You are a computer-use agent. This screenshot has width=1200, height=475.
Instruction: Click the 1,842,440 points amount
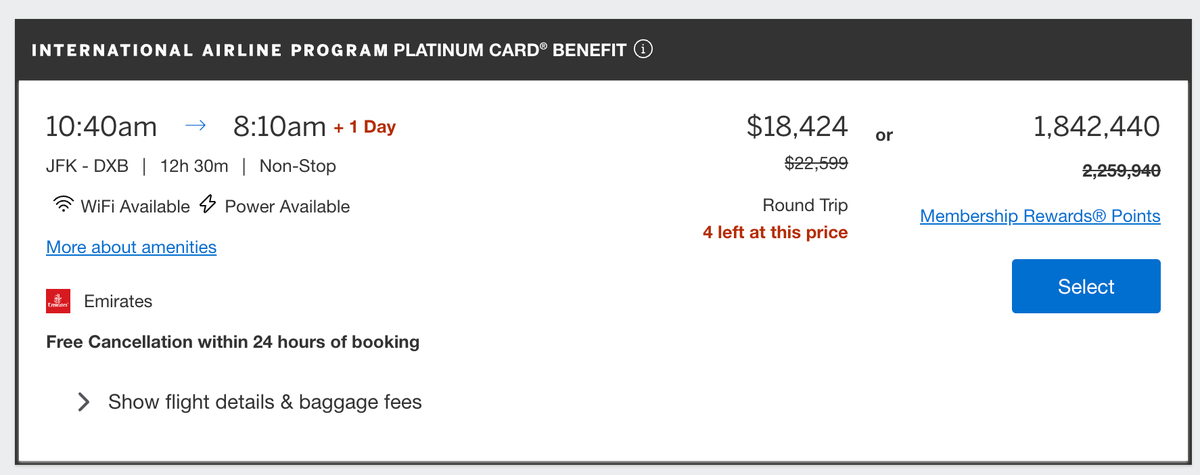point(1096,127)
